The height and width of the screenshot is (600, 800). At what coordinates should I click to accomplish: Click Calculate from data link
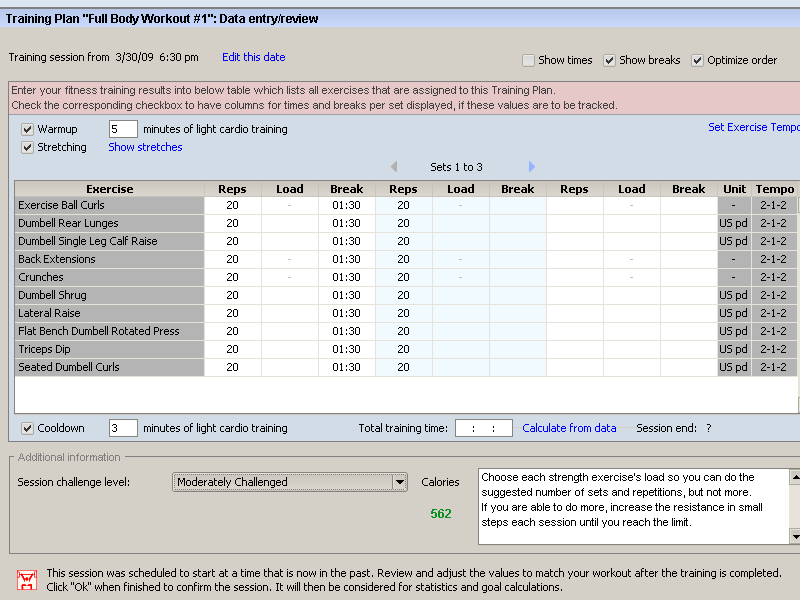coord(569,428)
